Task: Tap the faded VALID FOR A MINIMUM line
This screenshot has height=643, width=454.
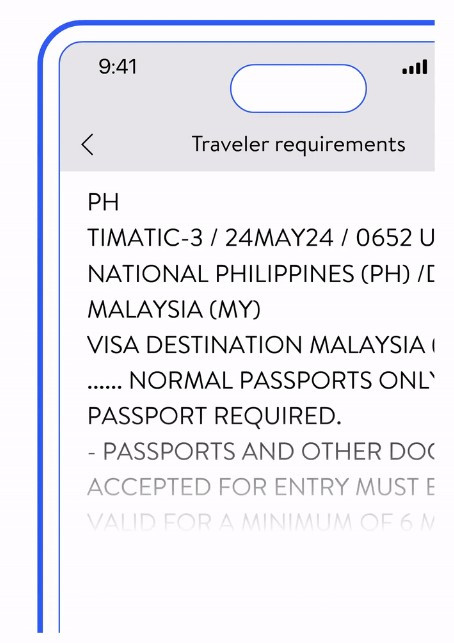Action: tap(261, 522)
